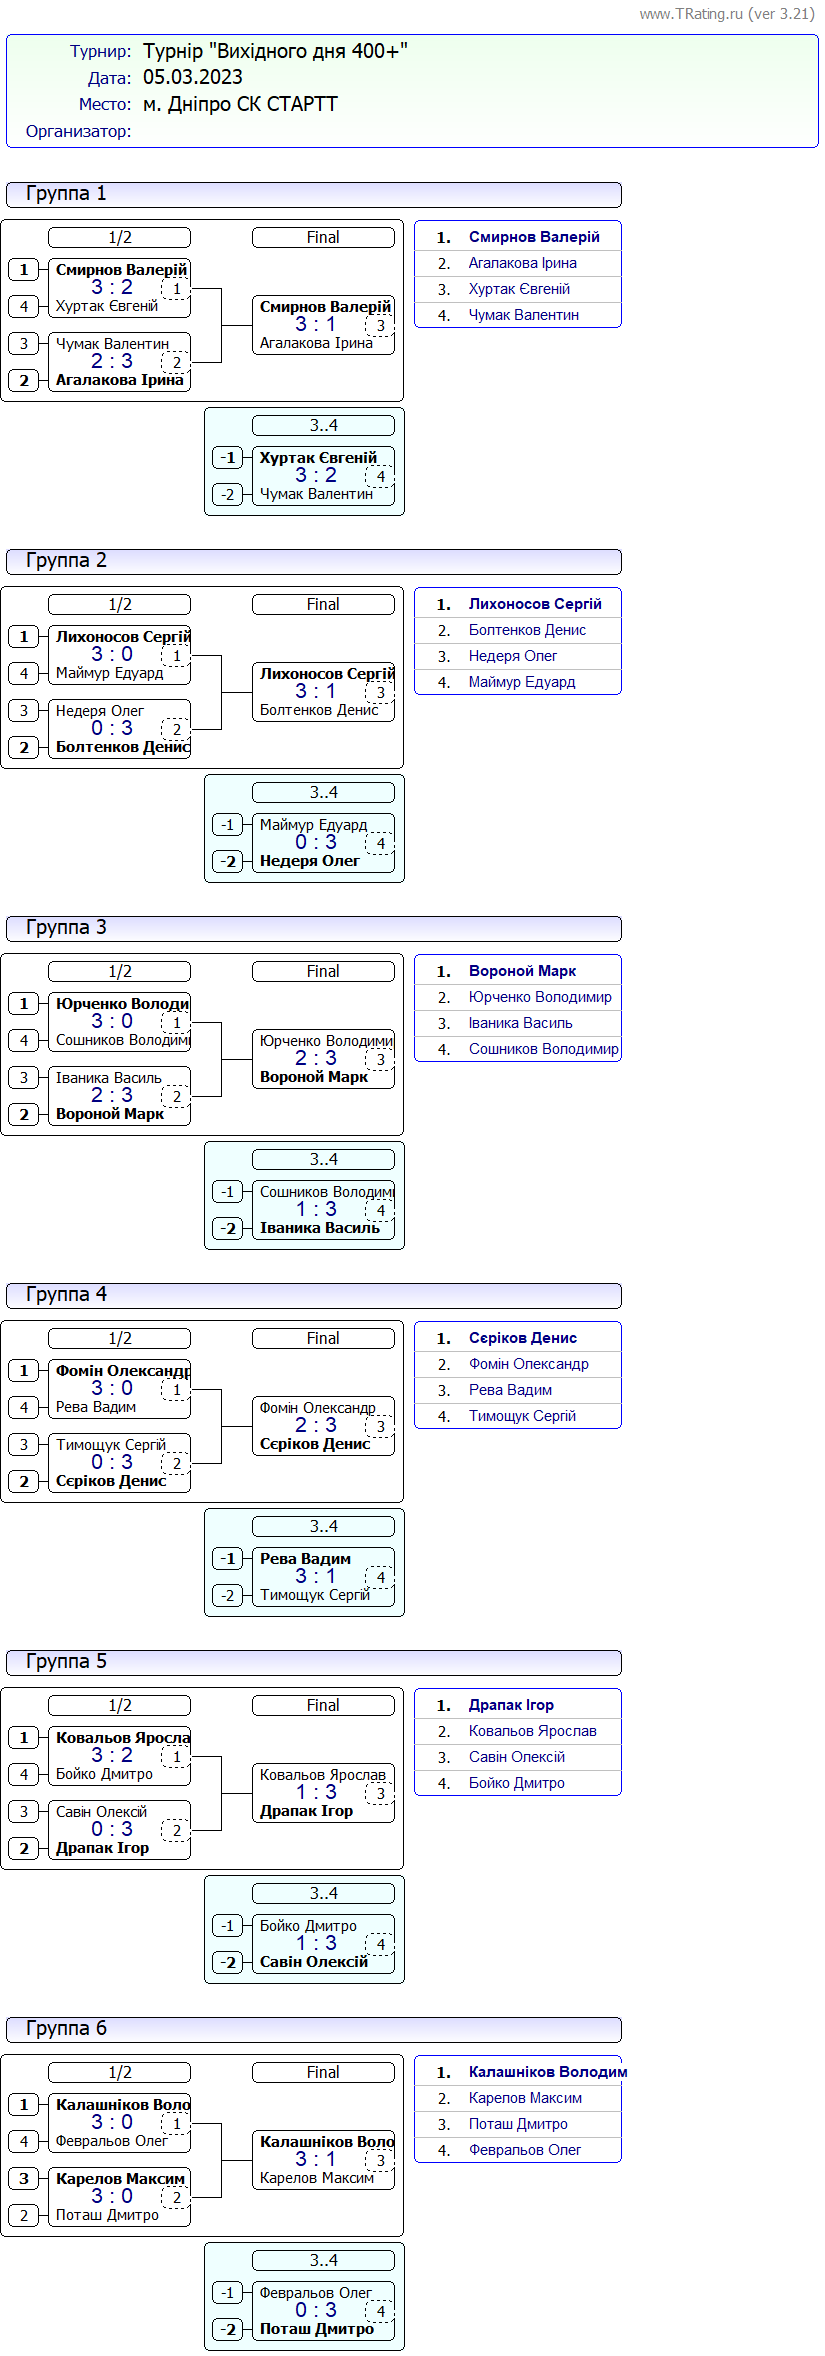Click Тимощук Сергій in Group 4 standings
The height and width of the screenshot is (2356, 825).
[x=522, y=1416]
